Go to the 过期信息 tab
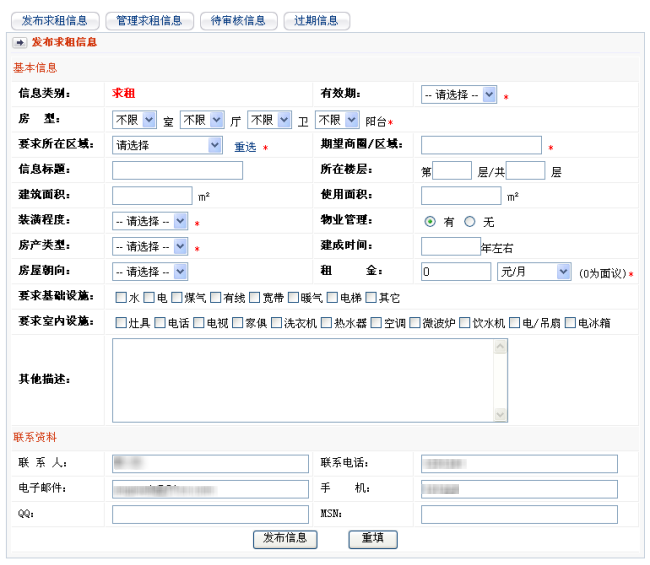 click(x=316, y=20)
